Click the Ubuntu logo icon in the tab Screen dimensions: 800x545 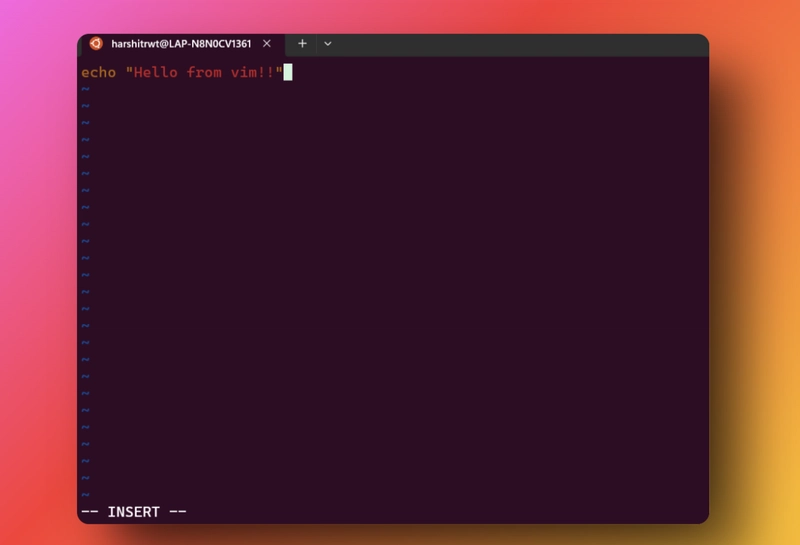click(96, 44)
